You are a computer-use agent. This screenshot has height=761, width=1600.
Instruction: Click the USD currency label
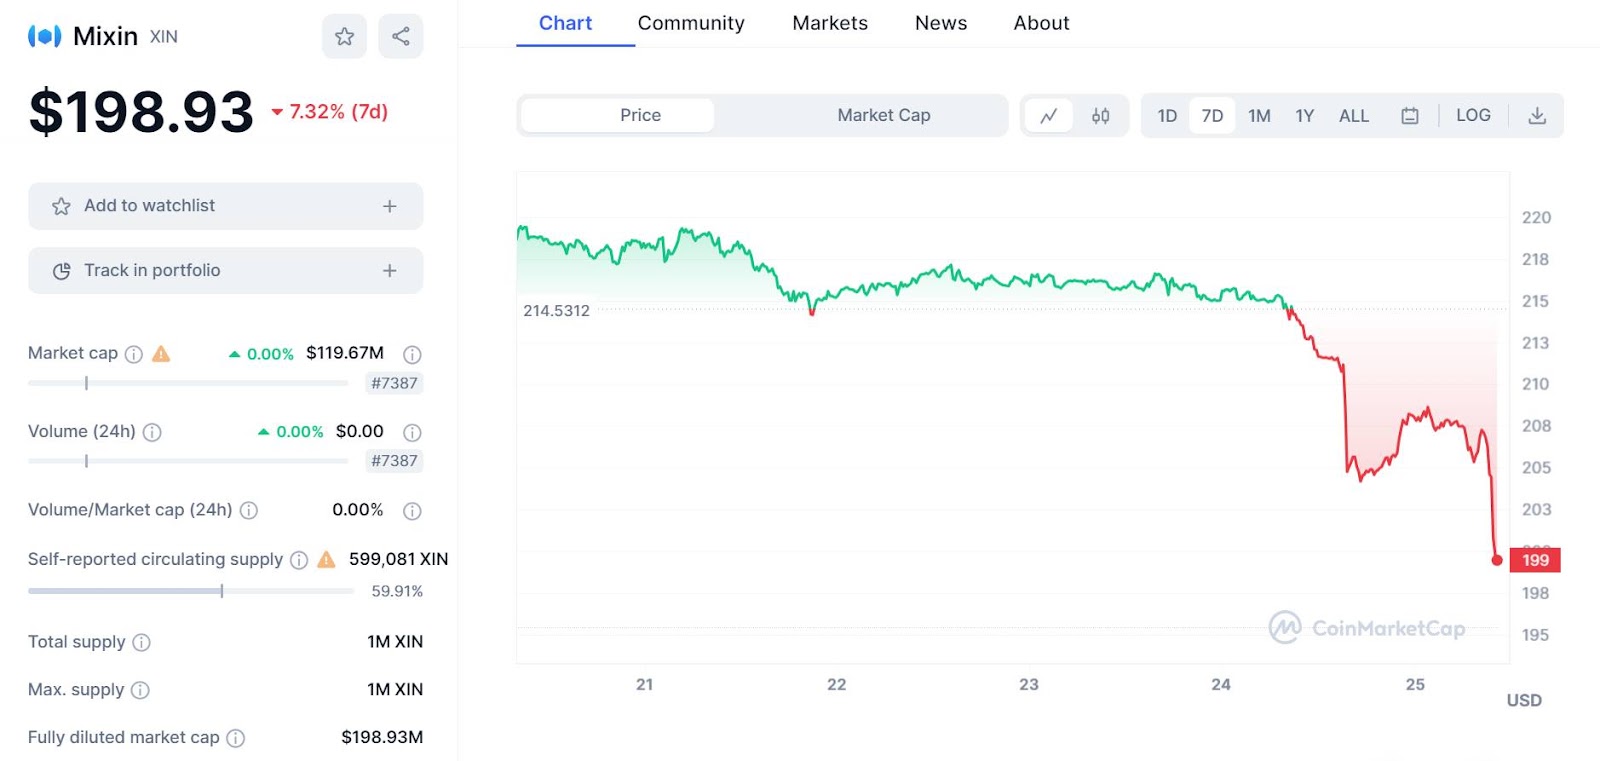click(x=1524, y=701)
